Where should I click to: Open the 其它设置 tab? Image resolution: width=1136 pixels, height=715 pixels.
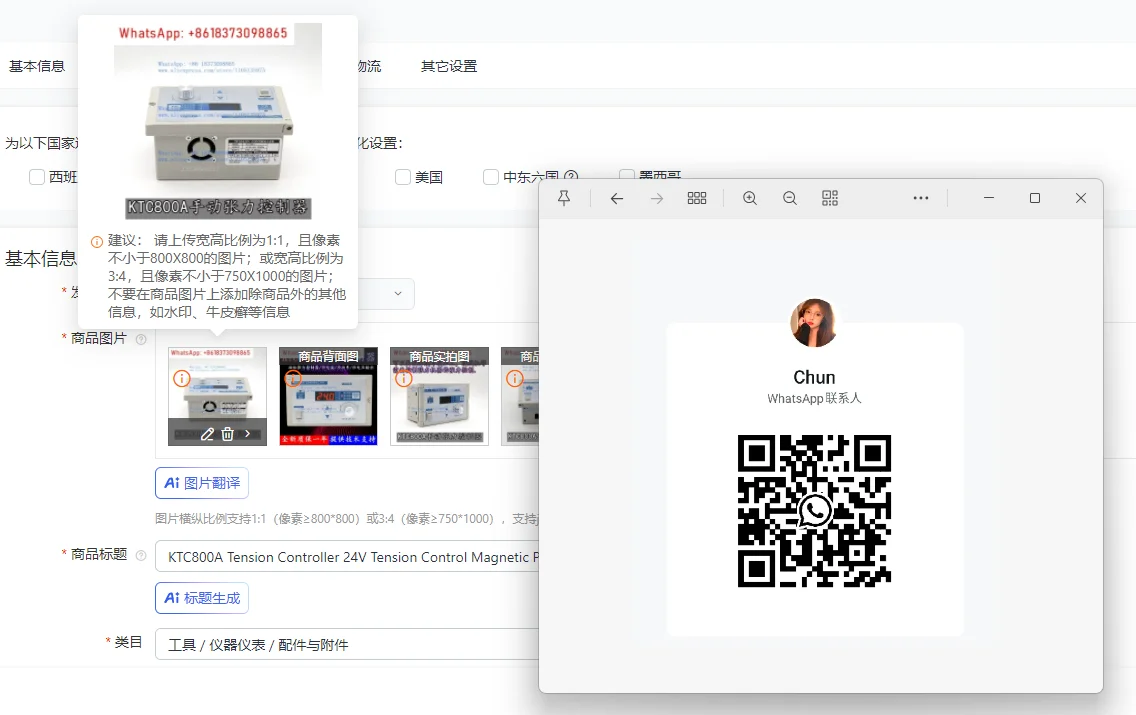tap(449, 66)
